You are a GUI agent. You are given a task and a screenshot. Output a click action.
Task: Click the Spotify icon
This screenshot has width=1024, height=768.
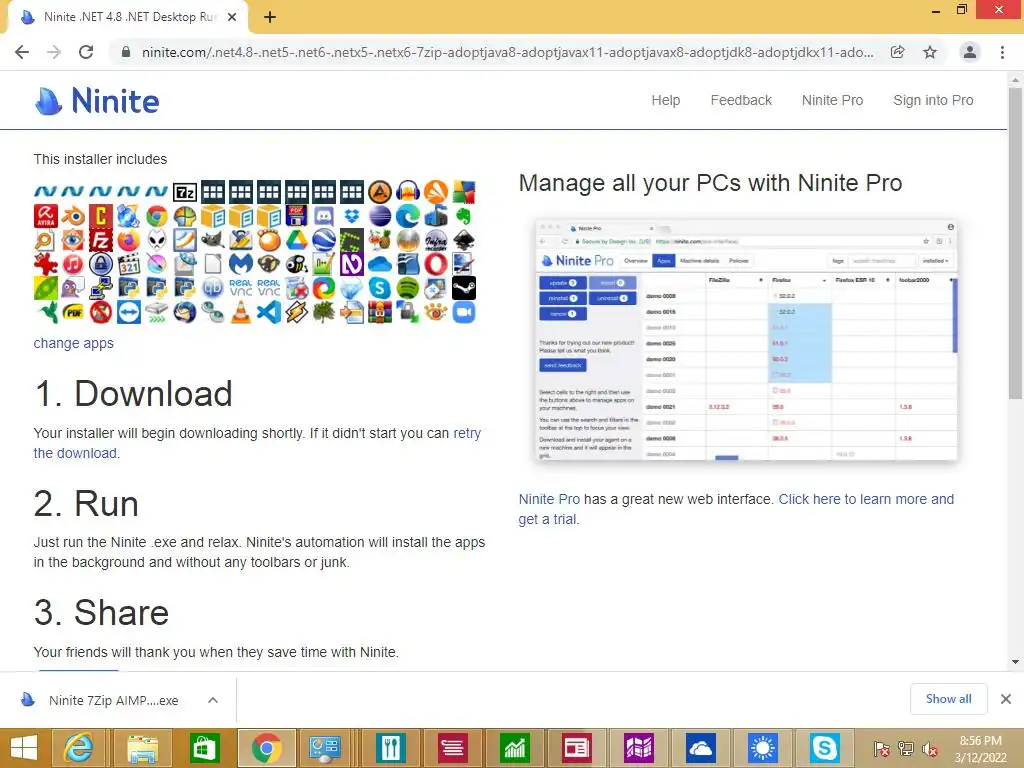pos(408,288)
